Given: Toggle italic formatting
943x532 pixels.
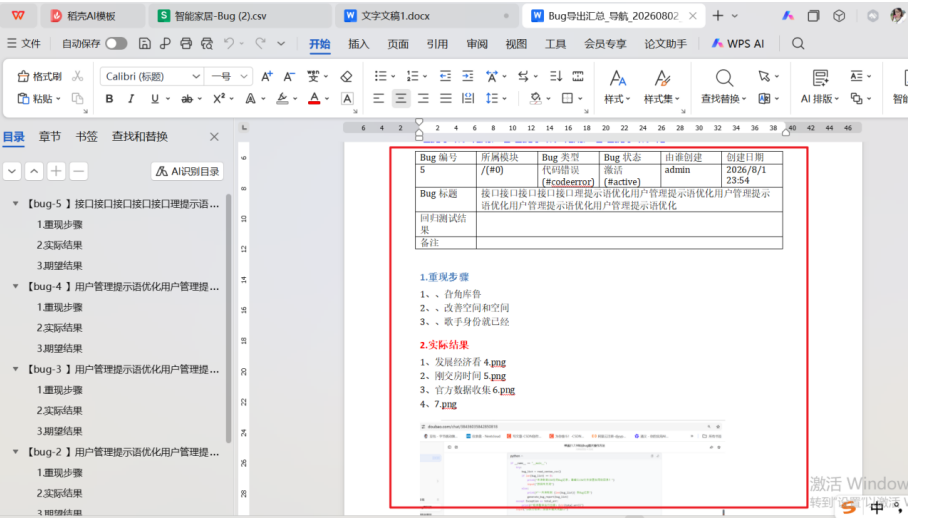Looking at the screenshot, I should (x=131, y=99).
